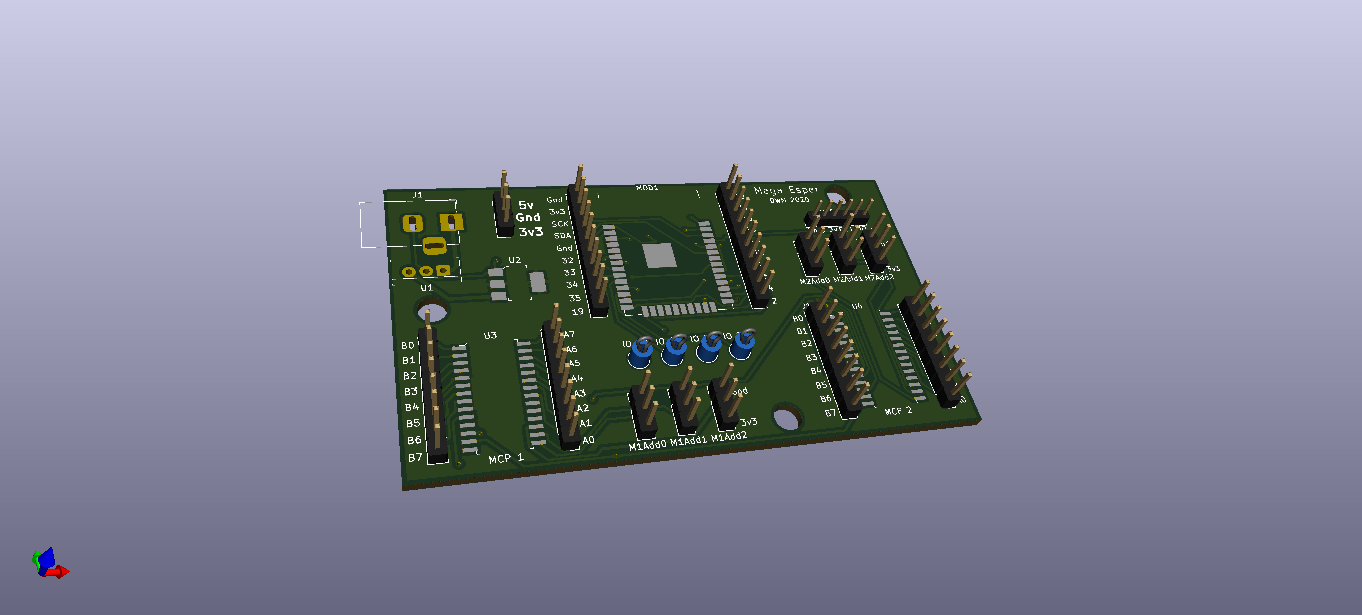The width and height of the screenshot is (1362, 615).
Task: Click the bold Gnd label beside power header
Action: [x=528, y=217]
